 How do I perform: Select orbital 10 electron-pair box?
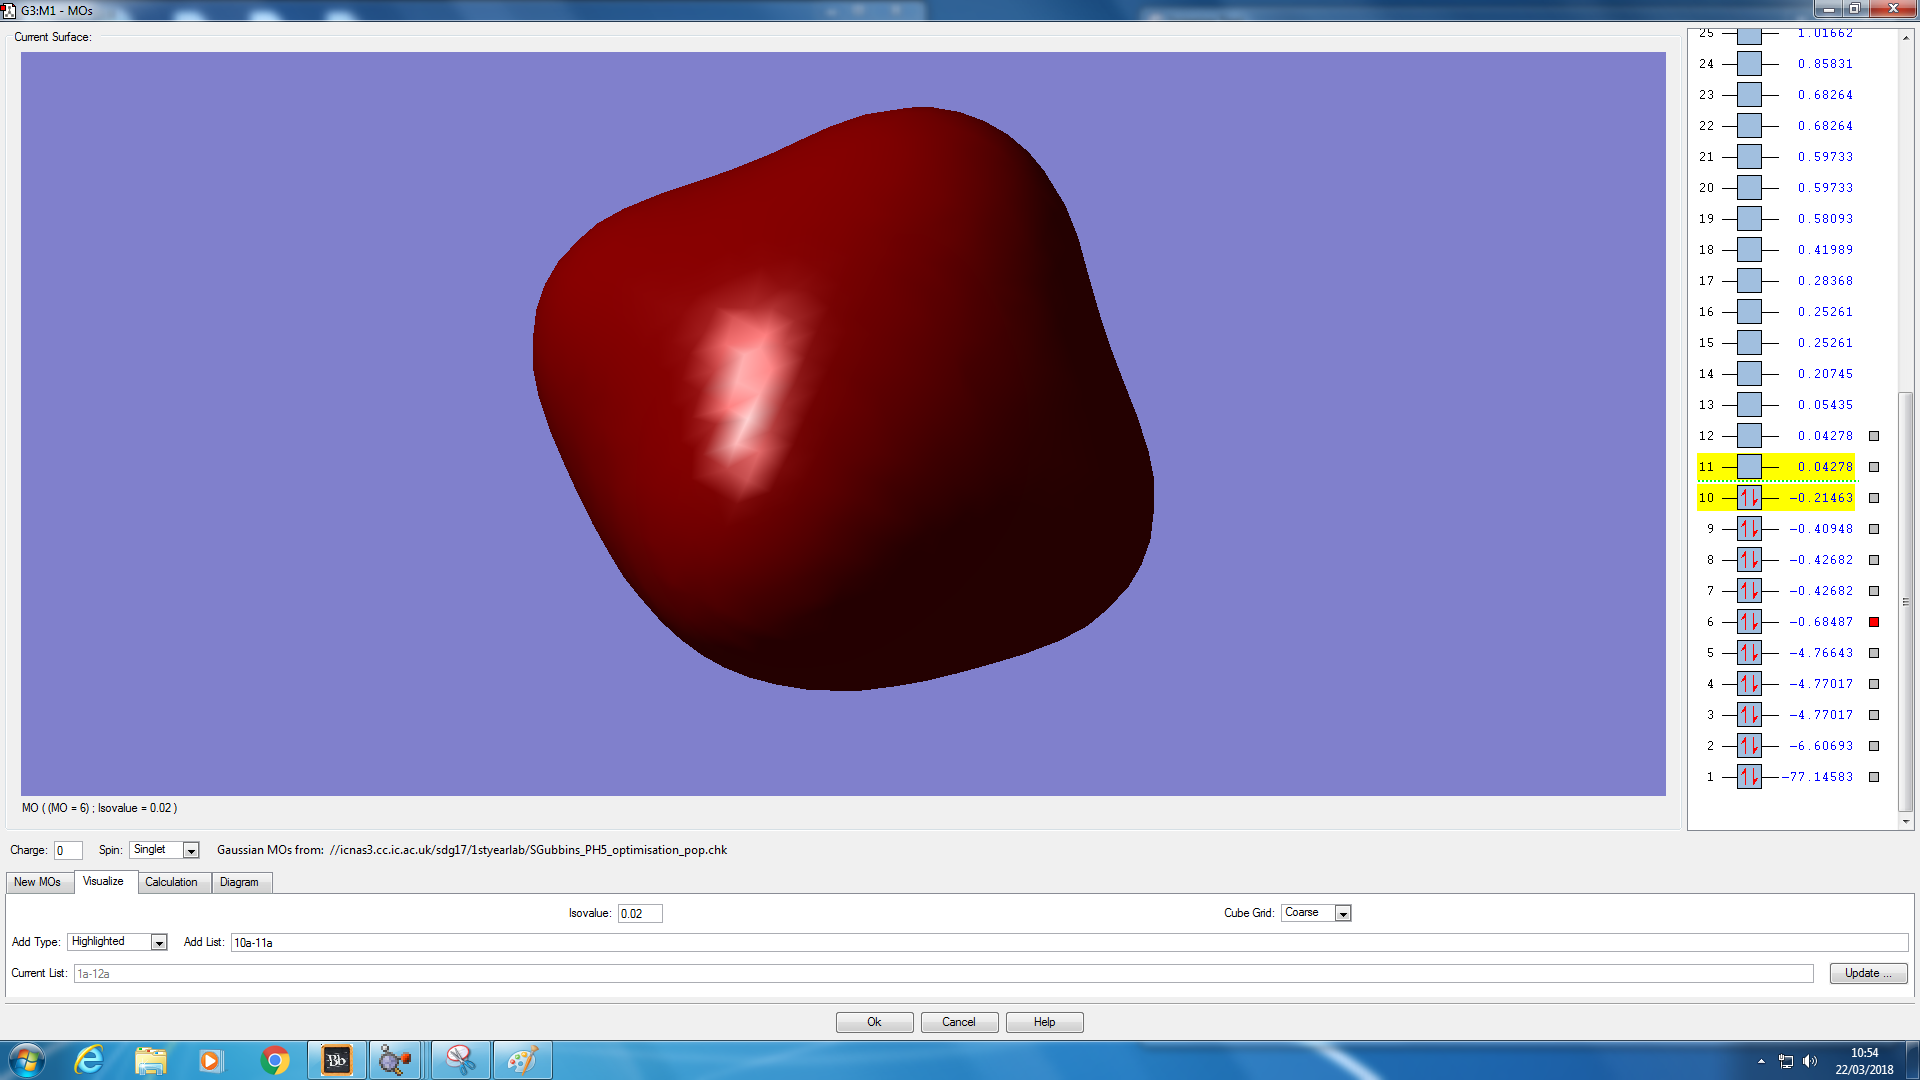pyautogui.click(x=1749, y=498)
